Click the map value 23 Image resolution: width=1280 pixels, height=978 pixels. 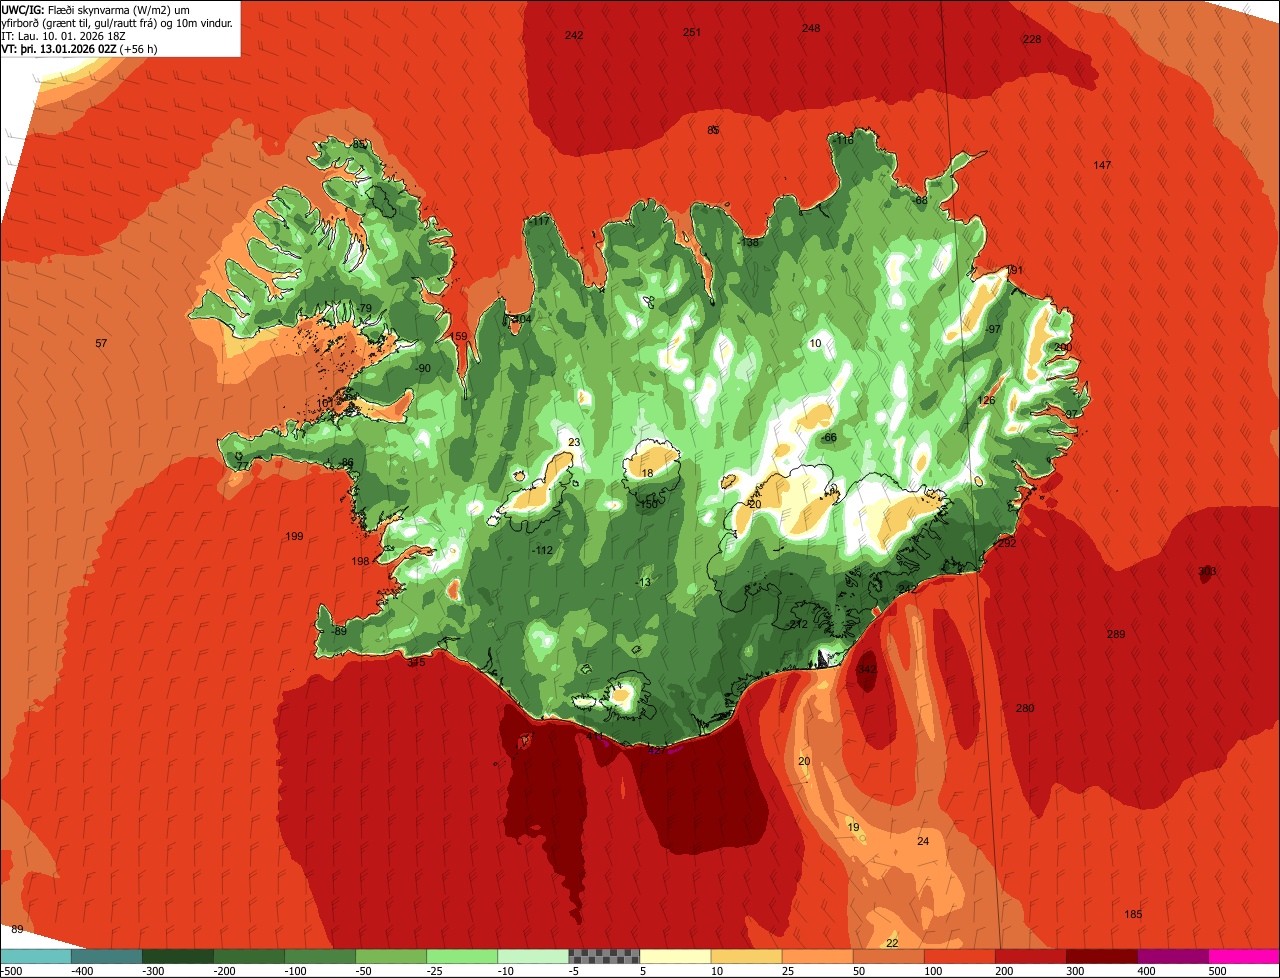click(x=574, y=442)
